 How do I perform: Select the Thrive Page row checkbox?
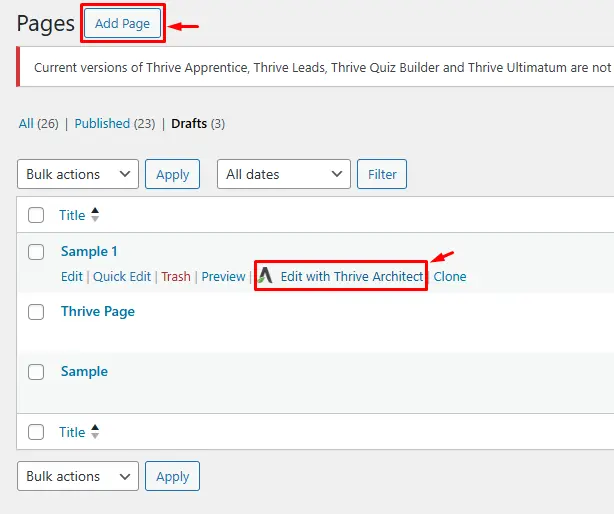[36, 312]
